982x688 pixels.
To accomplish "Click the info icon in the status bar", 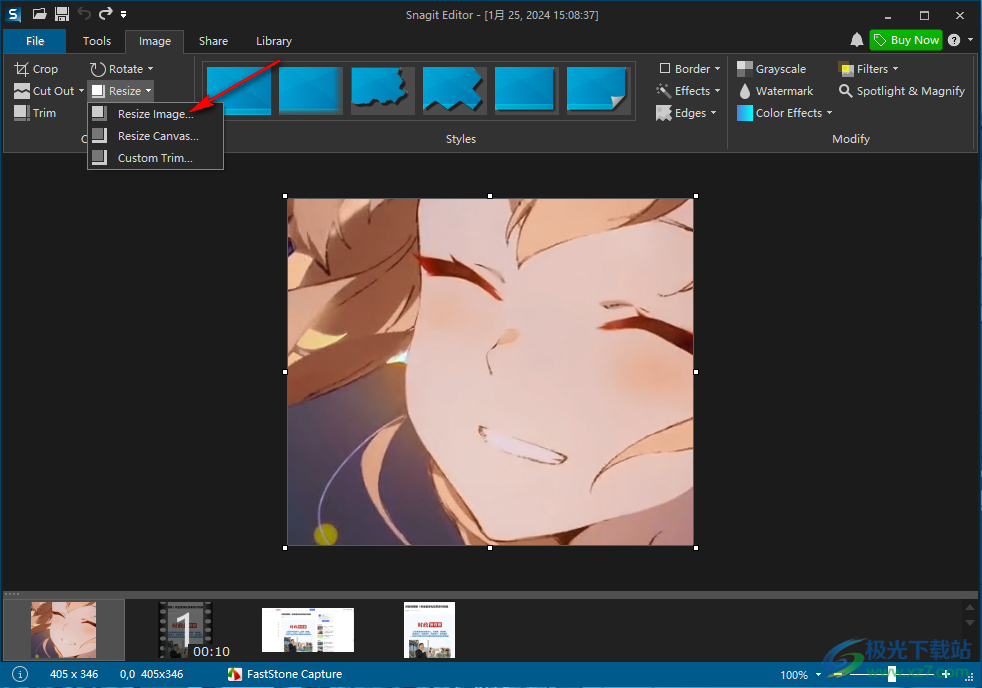I will coord(20,674).
